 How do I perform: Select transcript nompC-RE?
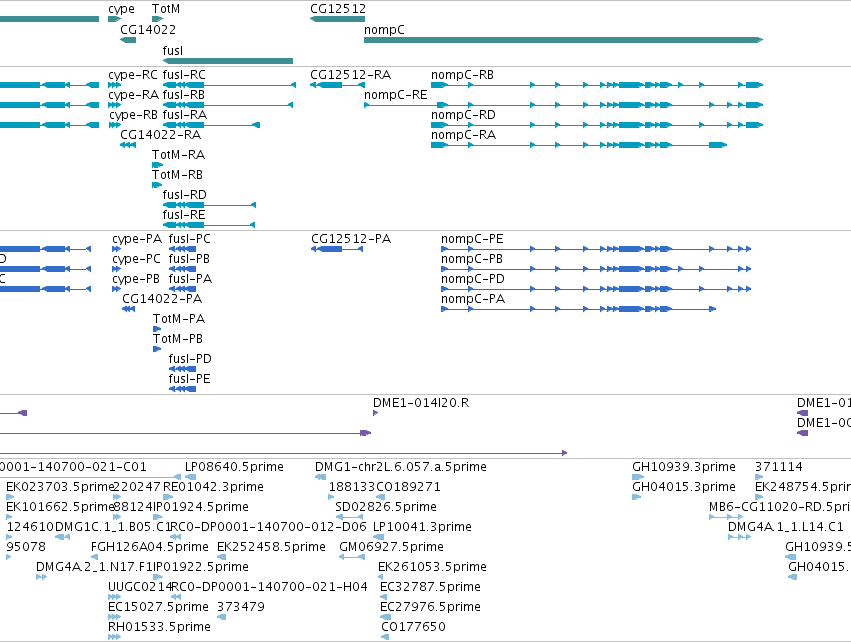[563, 105]
